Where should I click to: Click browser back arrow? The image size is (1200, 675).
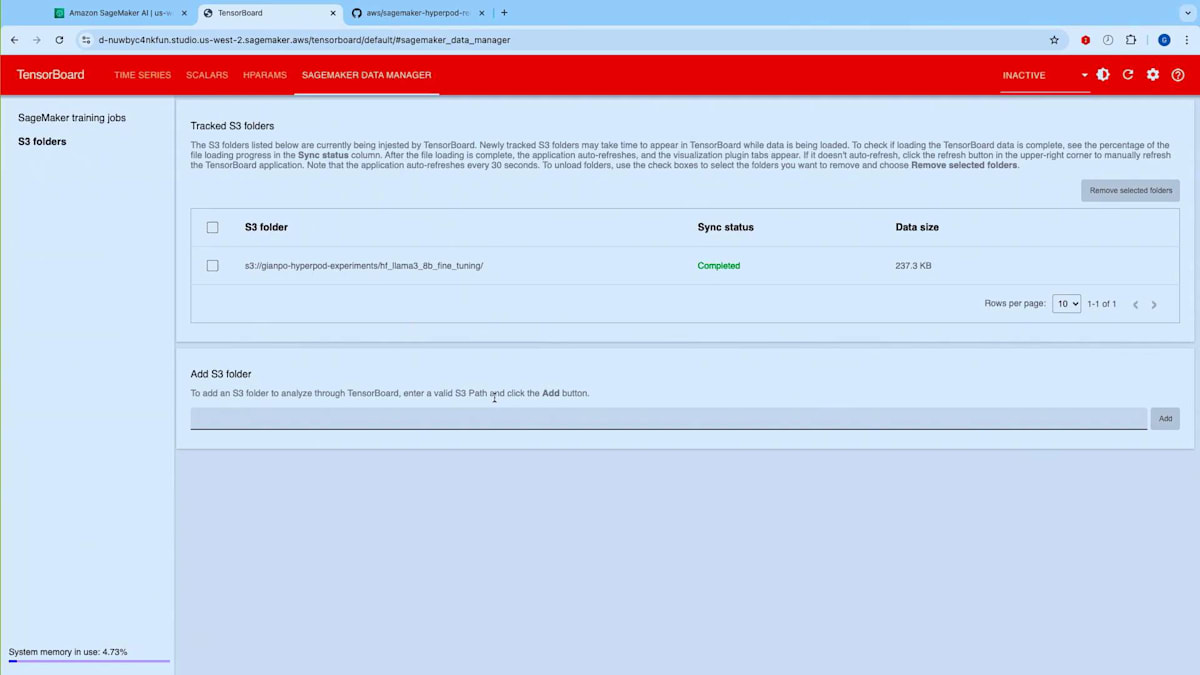[14, 40]
